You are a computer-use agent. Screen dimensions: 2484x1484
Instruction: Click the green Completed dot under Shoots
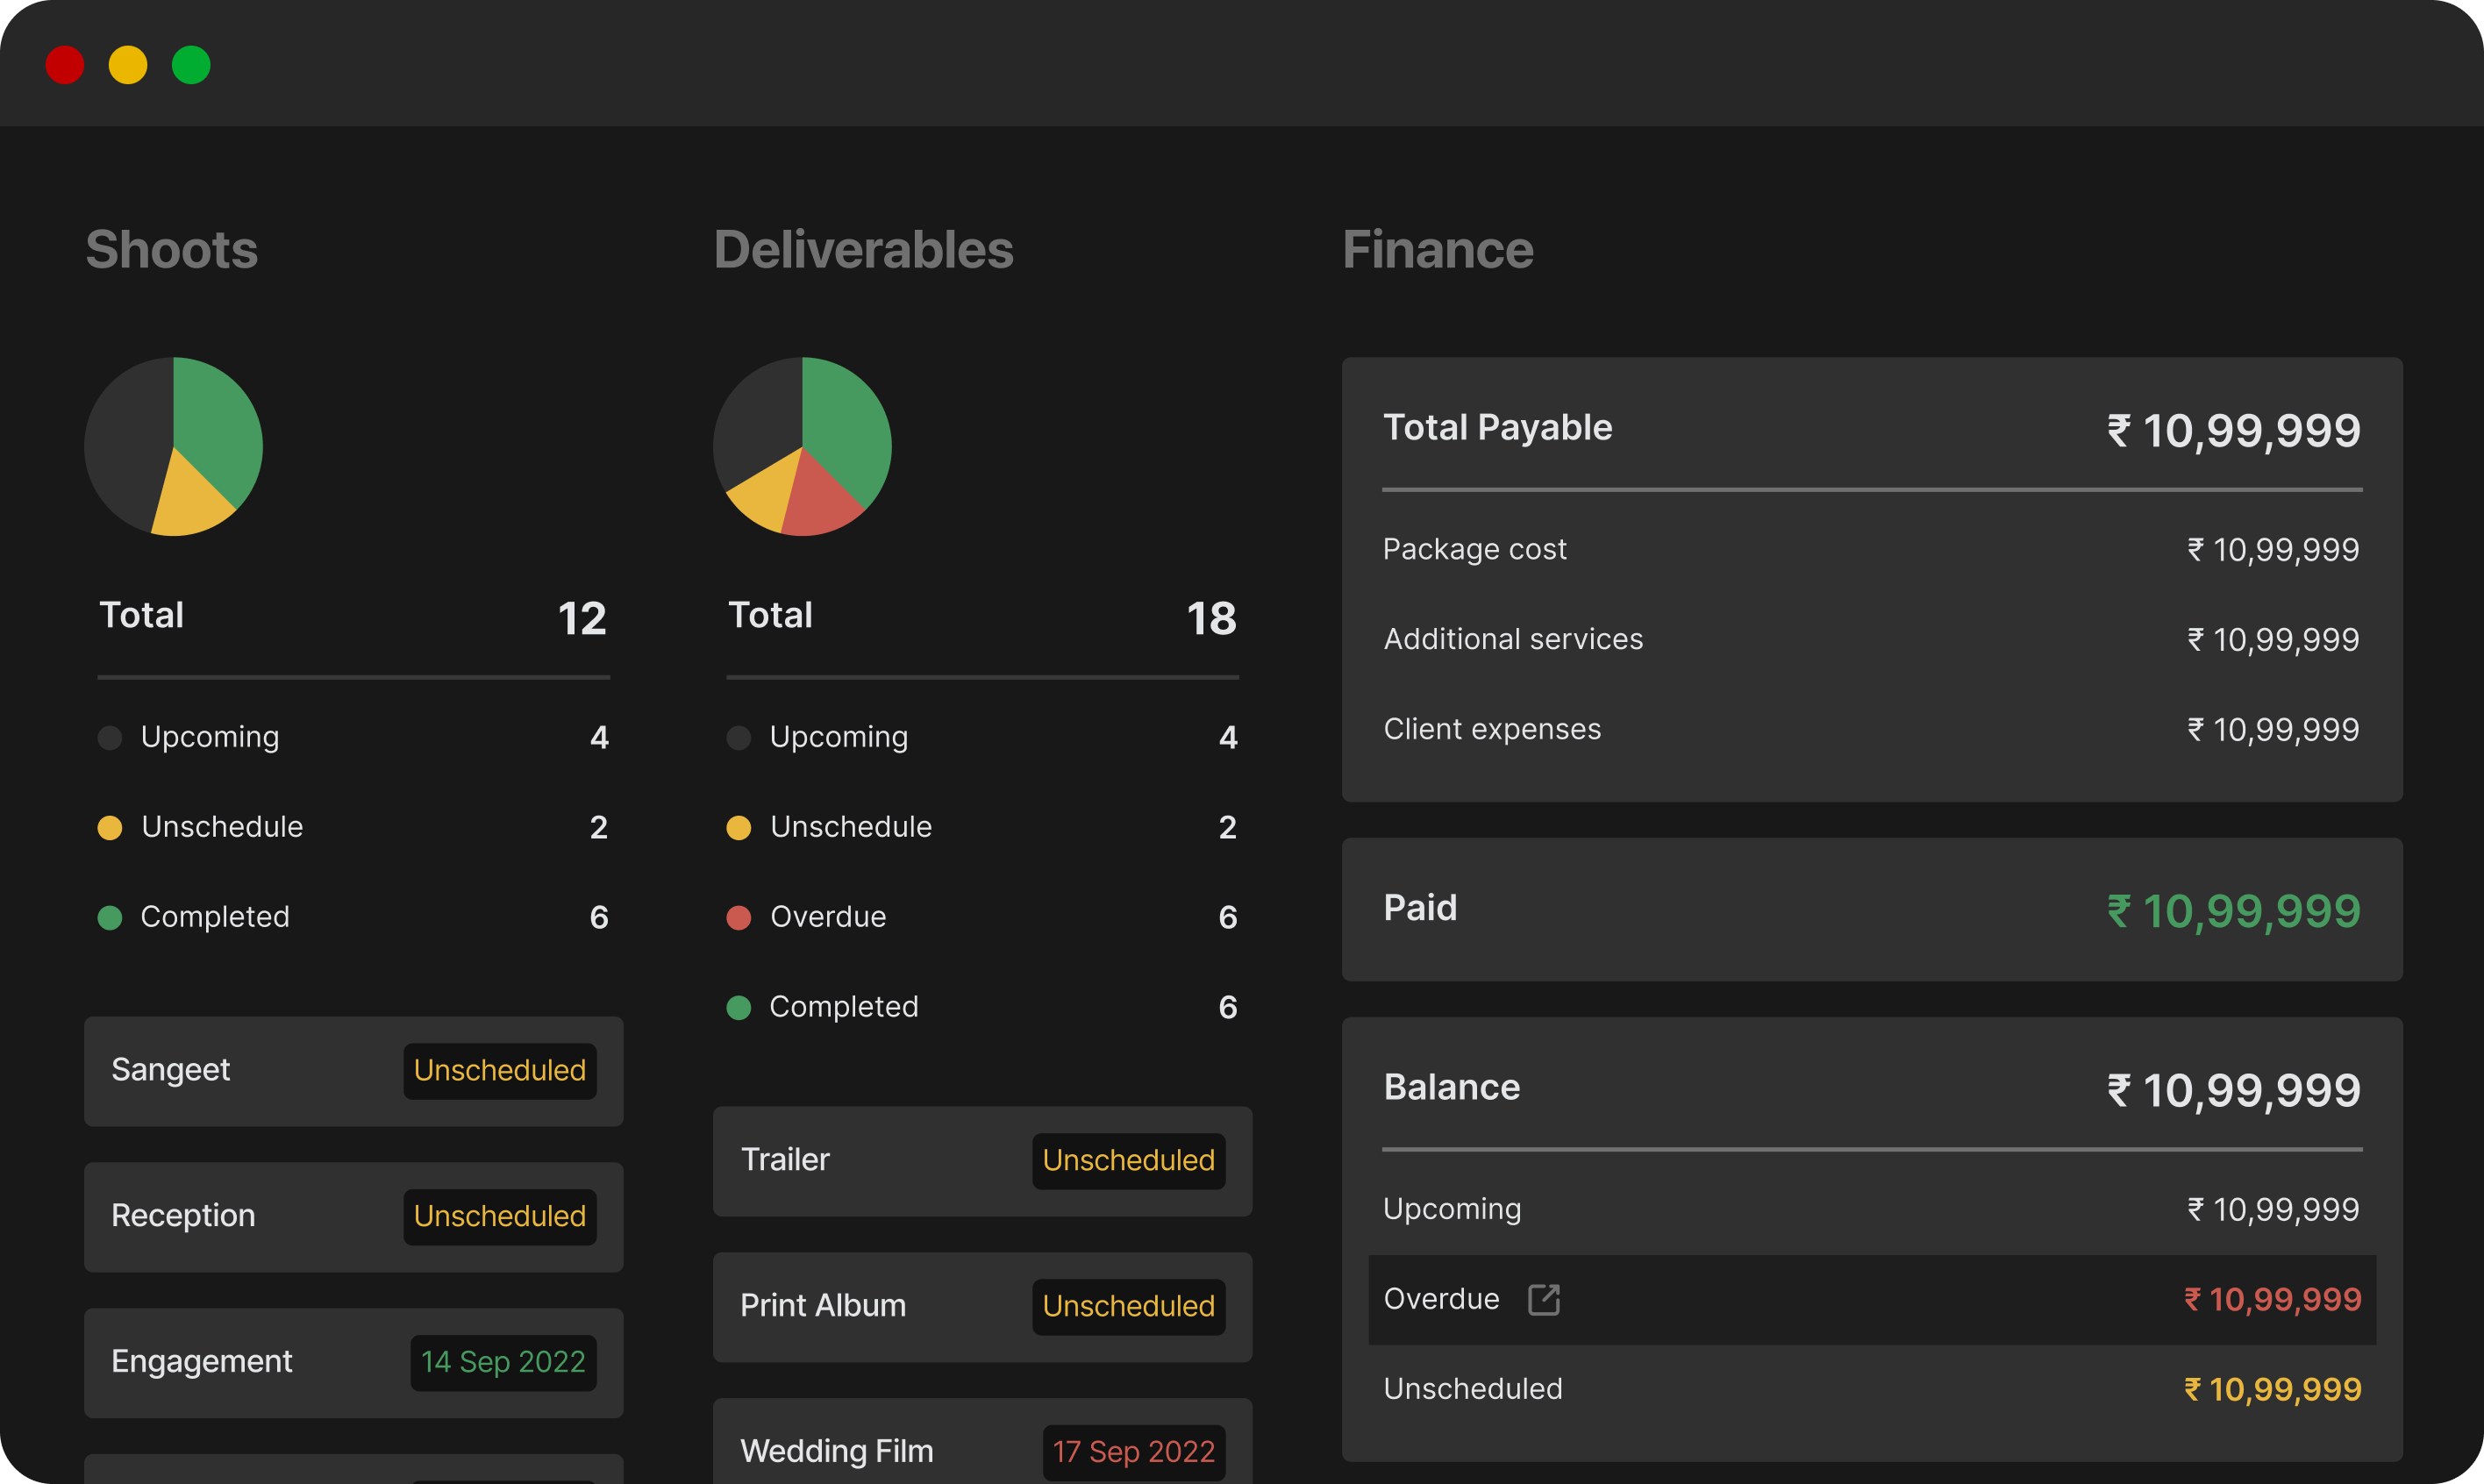[x=110, y=918]
